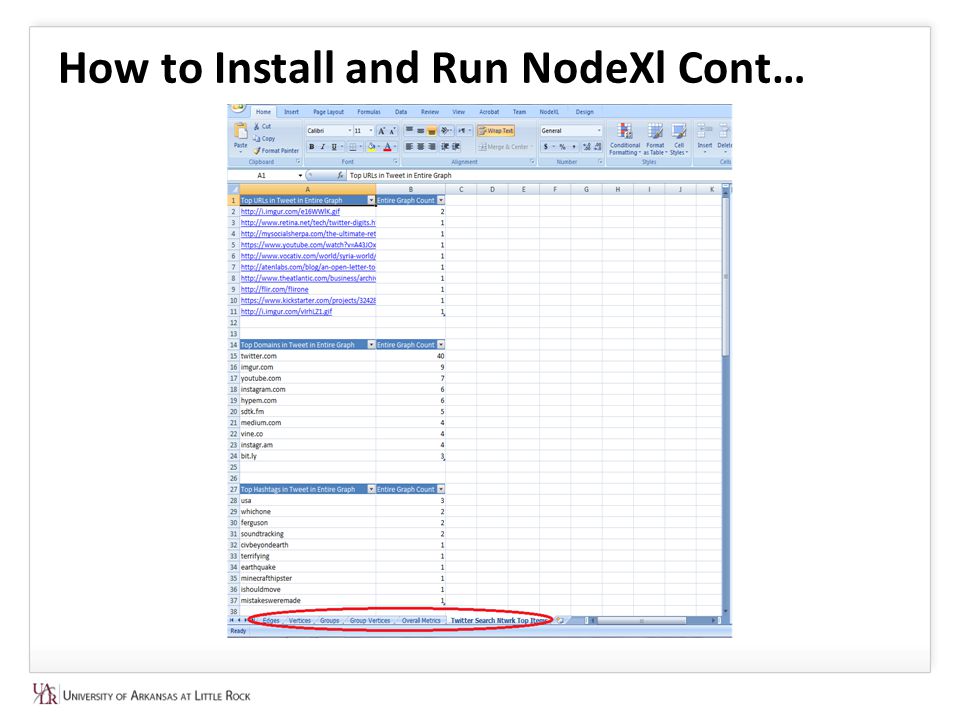This screenshot has height=720, width=960.
Task: Open the number format General dropdown
Action: (599, 130)
